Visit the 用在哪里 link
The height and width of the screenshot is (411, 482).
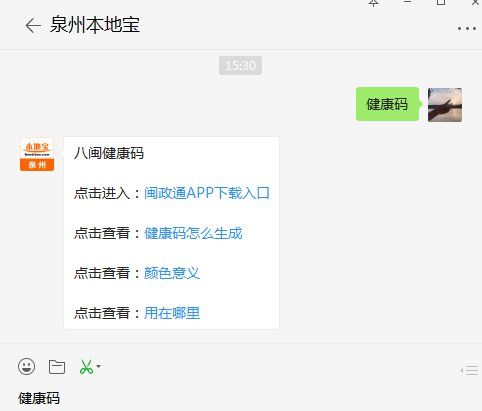[x=172, y=313]
